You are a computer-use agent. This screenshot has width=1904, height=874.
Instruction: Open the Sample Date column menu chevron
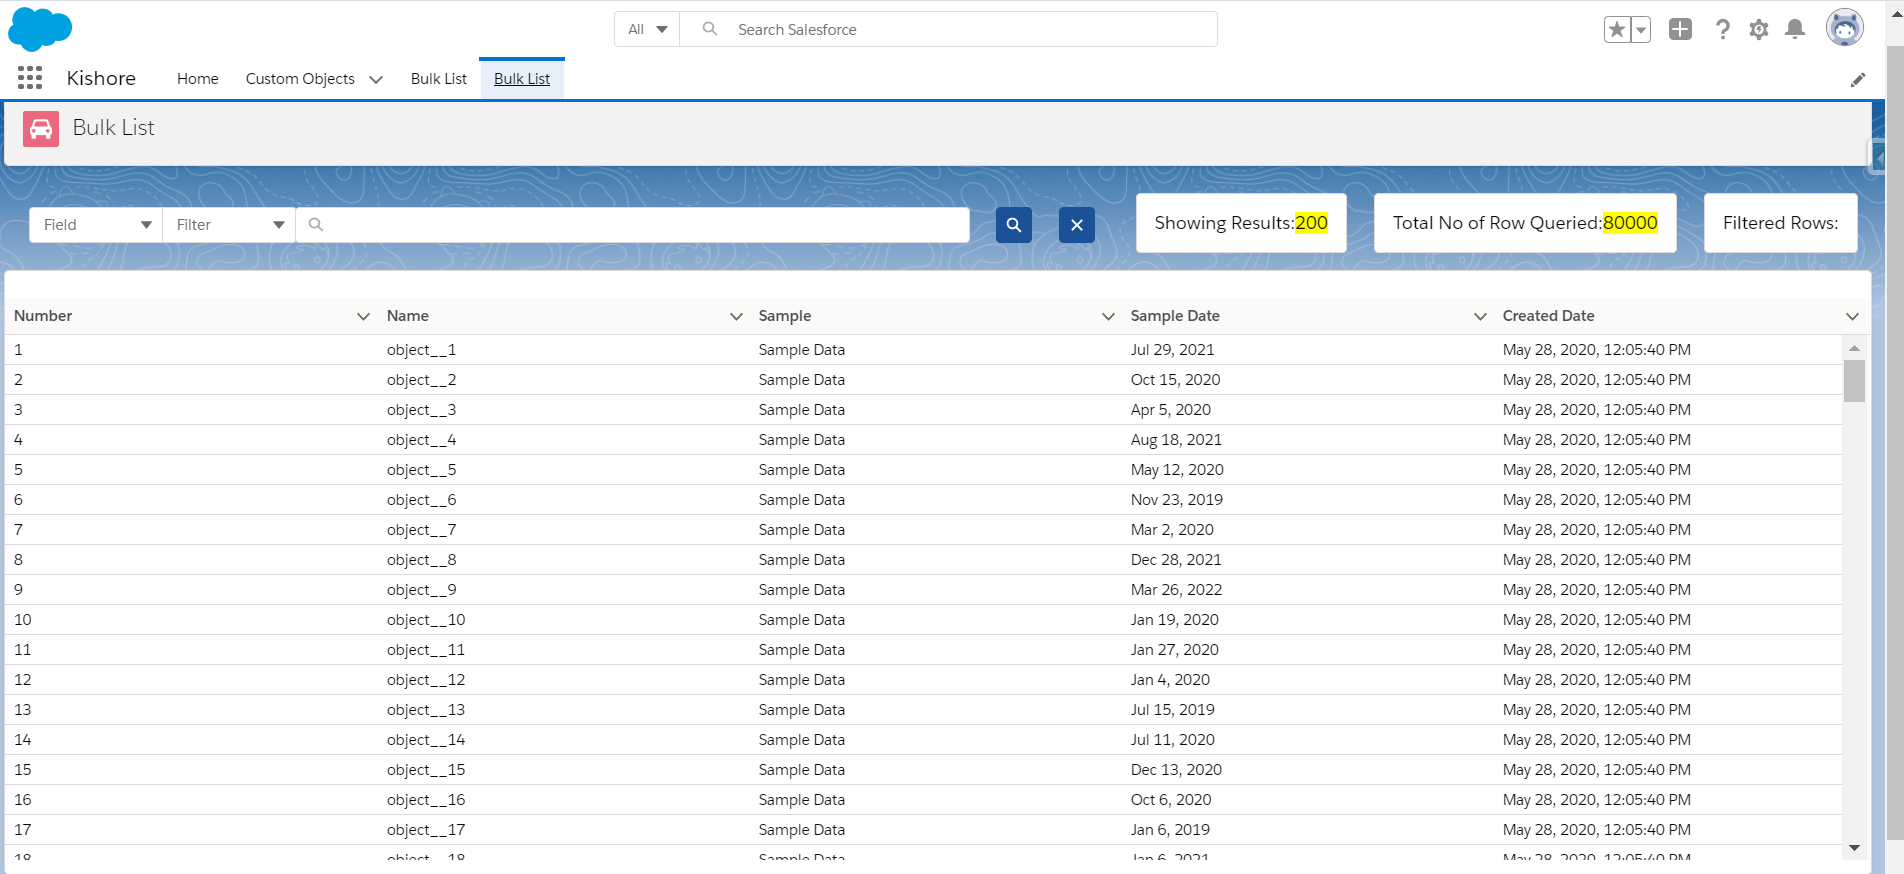(x=1480, y=316)
